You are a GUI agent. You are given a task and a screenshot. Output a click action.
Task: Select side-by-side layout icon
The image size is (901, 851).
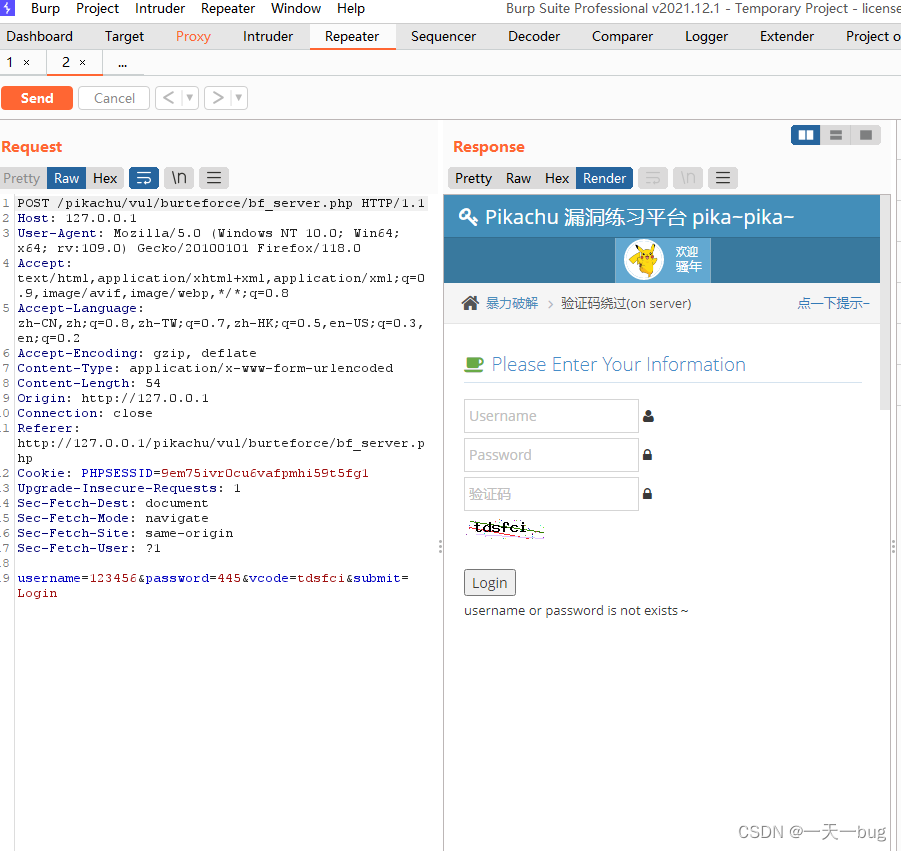806,135
